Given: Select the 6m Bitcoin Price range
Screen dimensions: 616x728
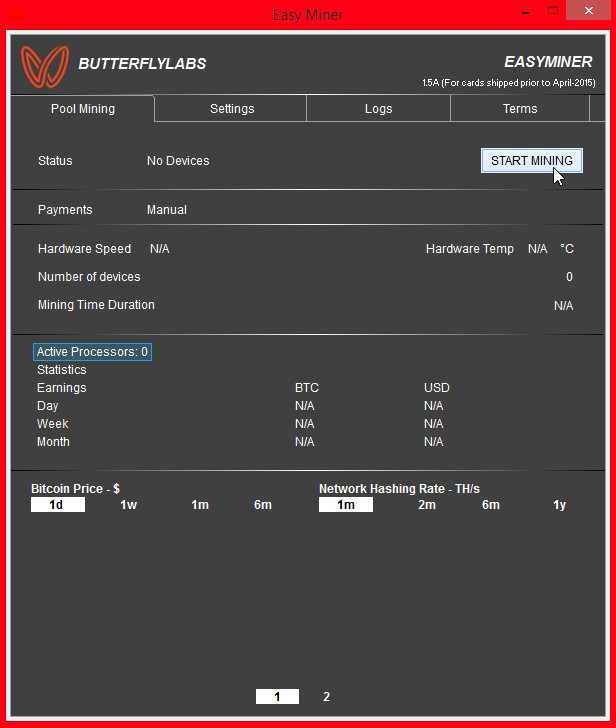Looking at the screenshot, I should coord(263,505).
